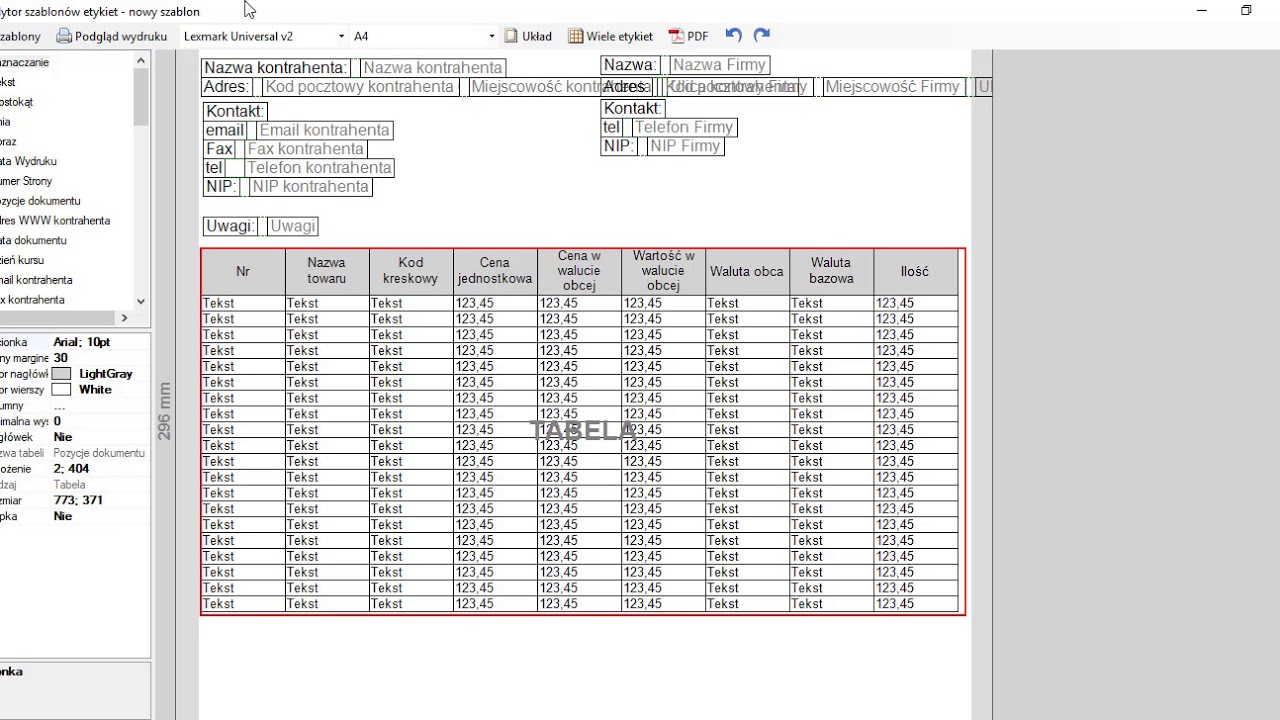Click the position value 2; 404
Screen dimensions: 1280x720
(x=100, y=469)
